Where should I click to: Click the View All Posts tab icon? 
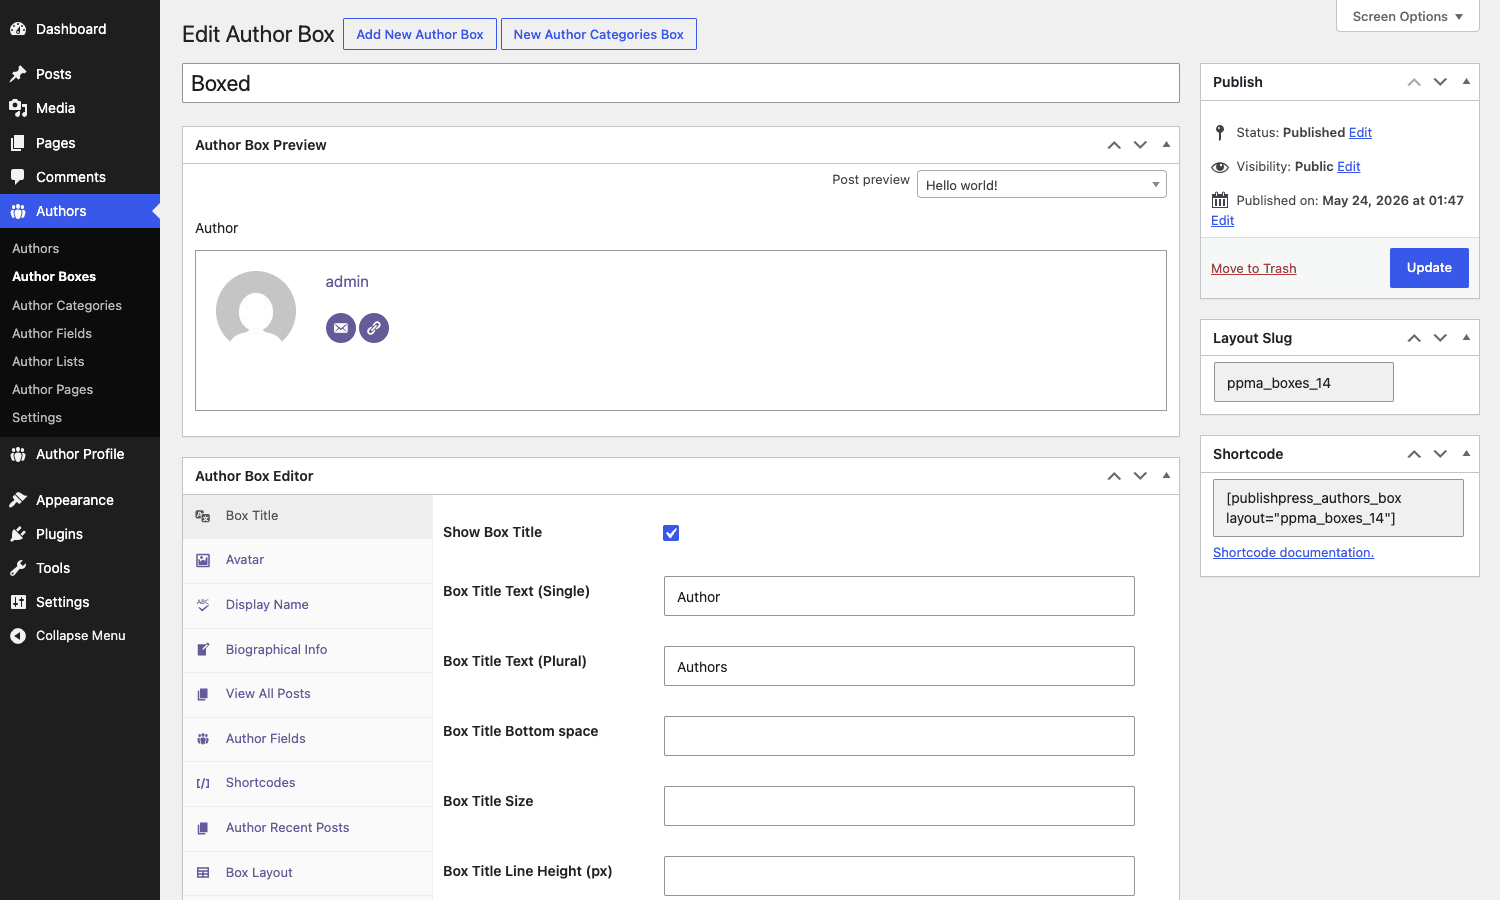click(x=203, y=694)
